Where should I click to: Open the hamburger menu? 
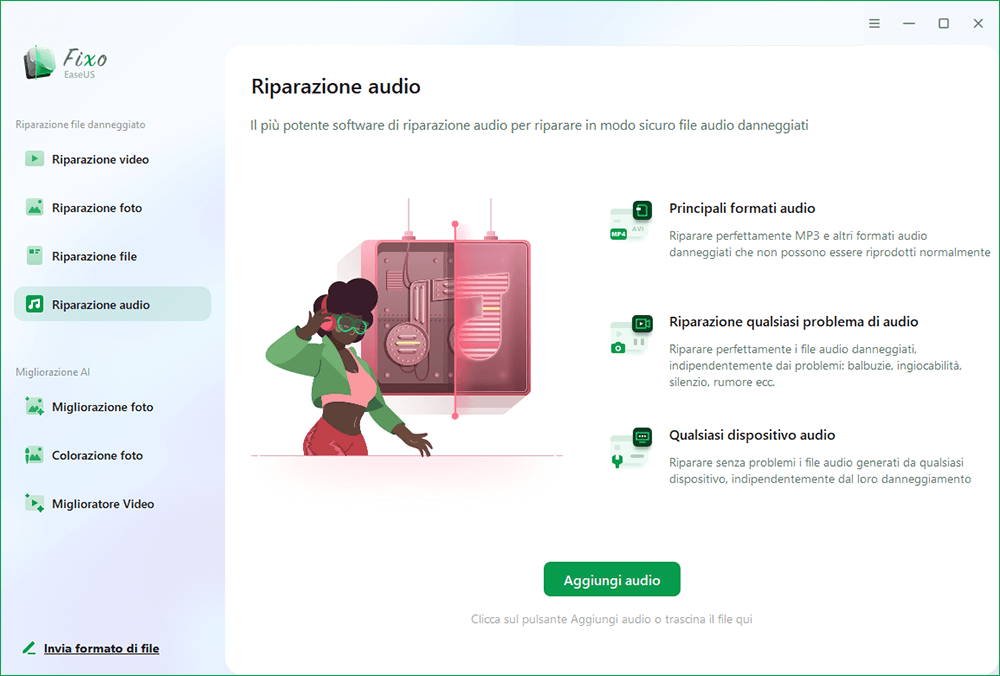click(874, 22)
